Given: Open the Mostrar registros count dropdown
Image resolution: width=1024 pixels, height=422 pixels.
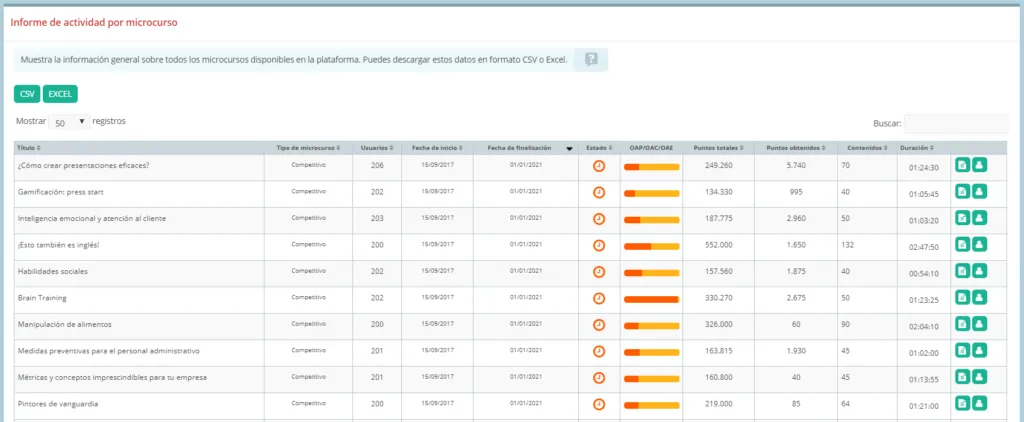Looking at the screenshot, I should [x=70, y=122].
